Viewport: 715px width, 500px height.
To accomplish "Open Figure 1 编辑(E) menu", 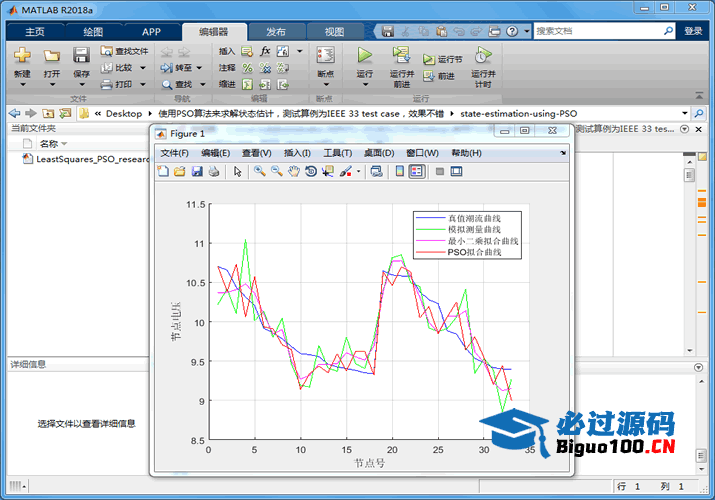I will click(215, 153).
